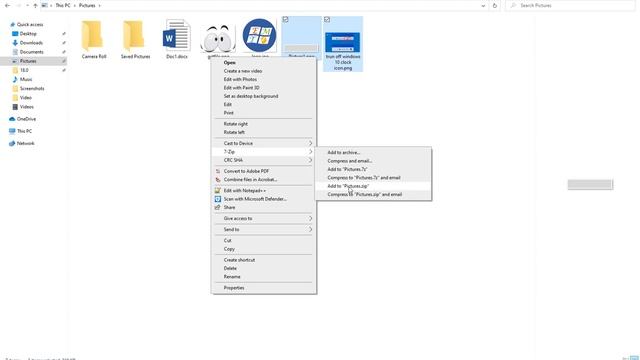Open Documents in the navigation pane
Image resolution: width=640 pixels, height=360 pixels.
[x=31, y=52]
